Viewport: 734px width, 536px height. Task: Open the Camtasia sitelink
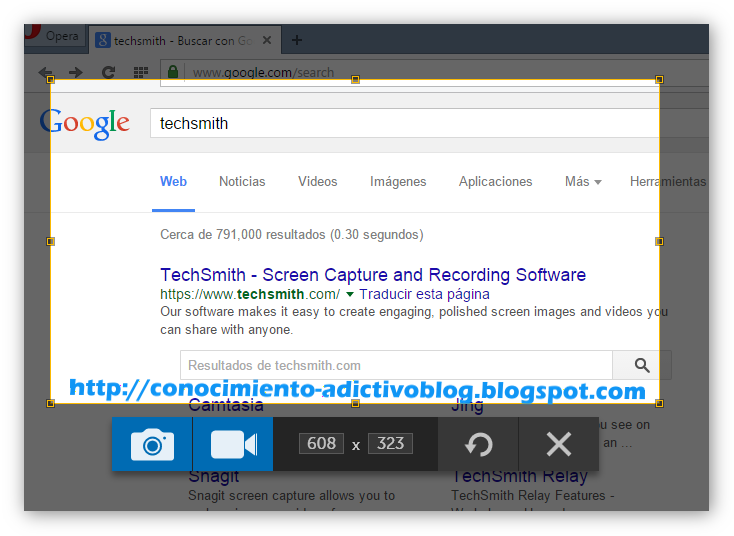pos(226,405)
